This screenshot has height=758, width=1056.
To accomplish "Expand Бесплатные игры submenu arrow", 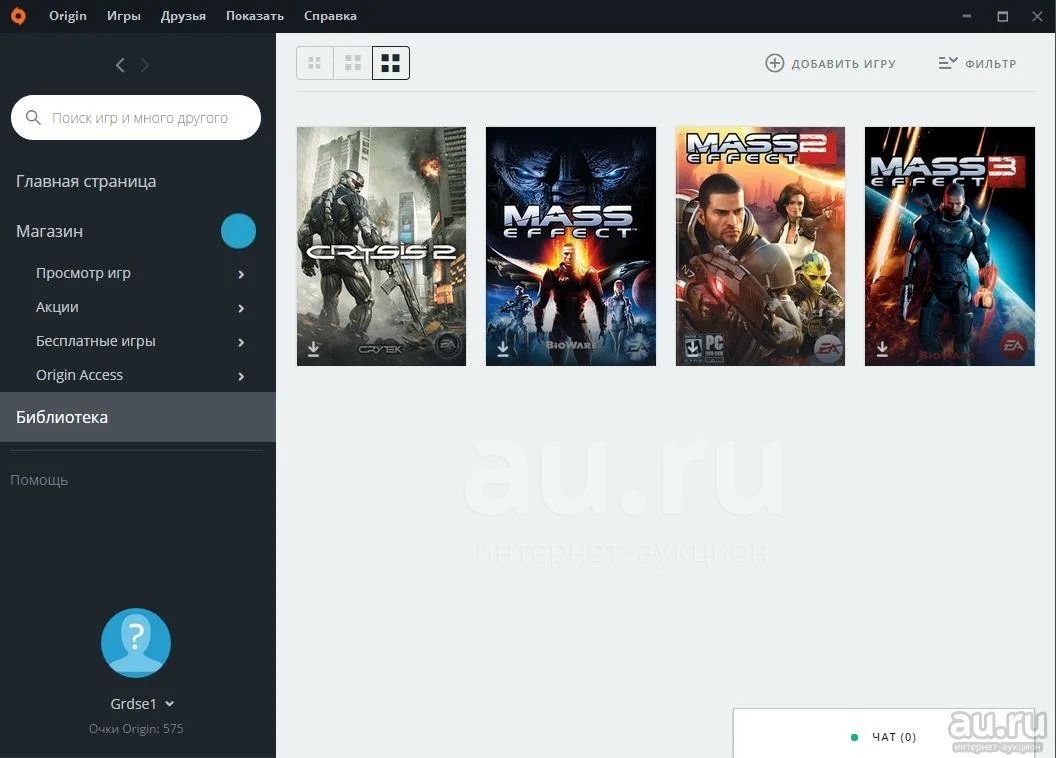I will 241,342.
